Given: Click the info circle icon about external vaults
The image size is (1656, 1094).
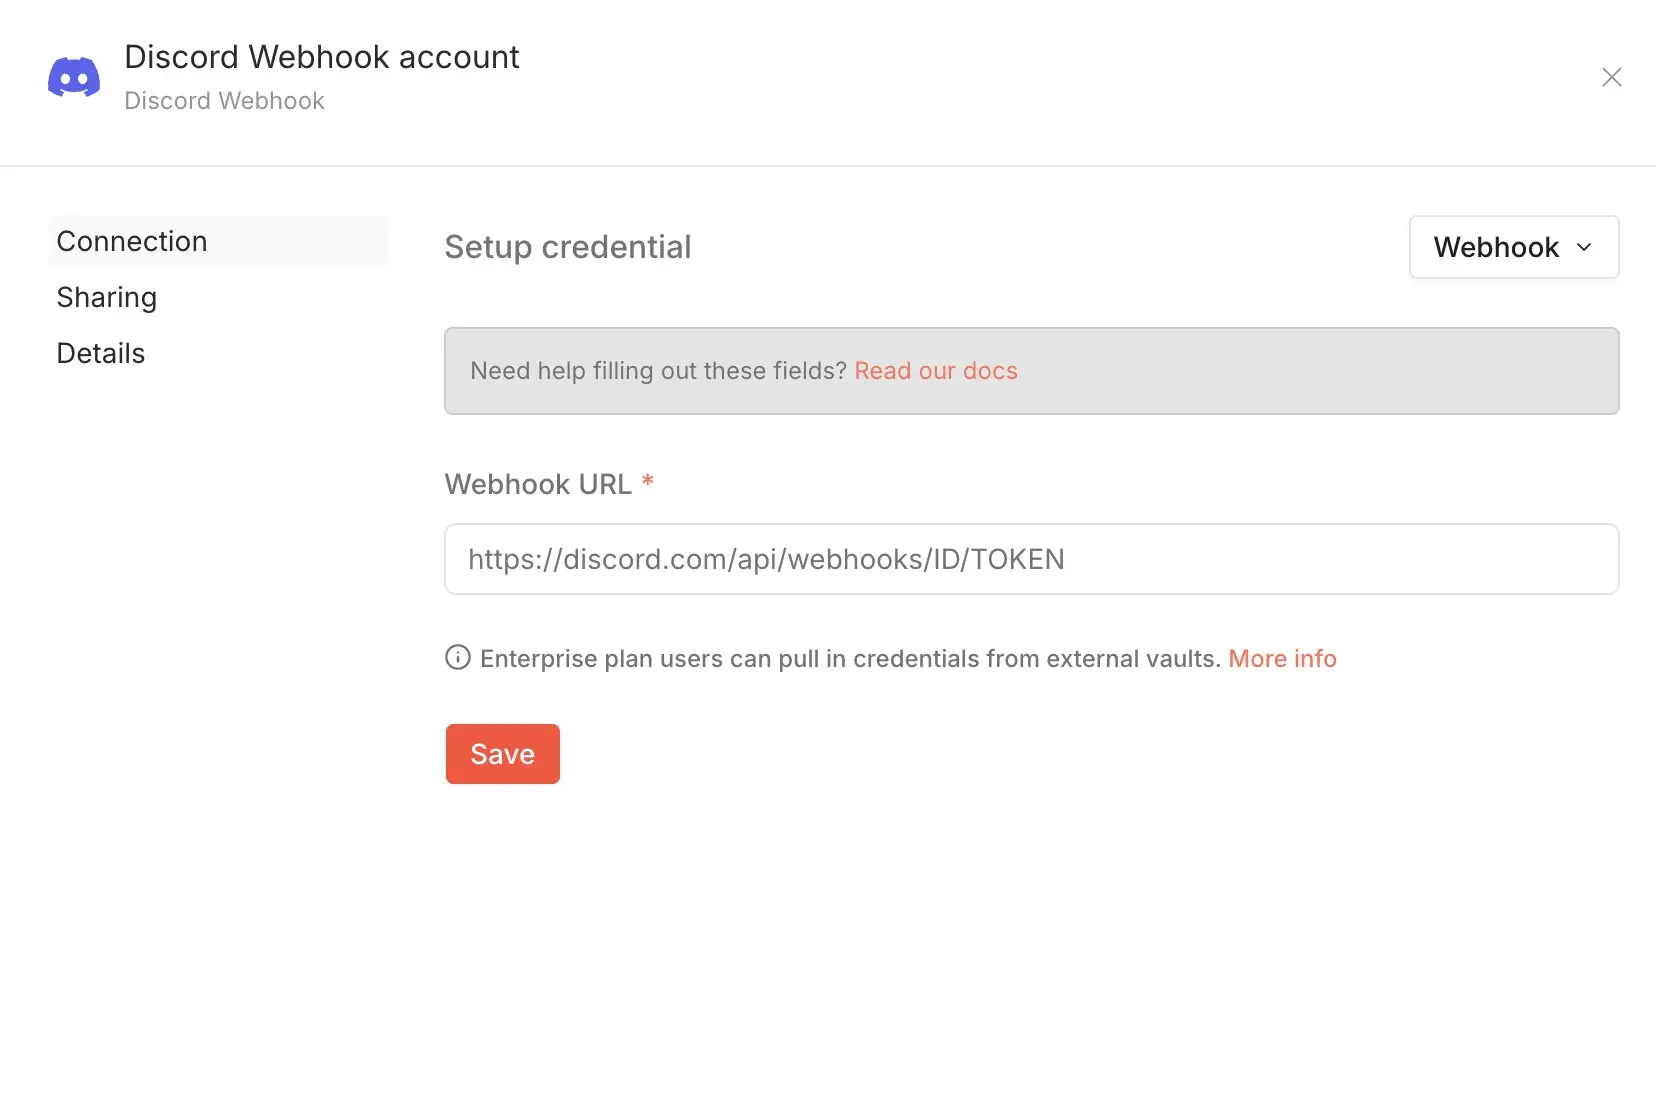Looking at the screenshot, I should click(457, 657).
